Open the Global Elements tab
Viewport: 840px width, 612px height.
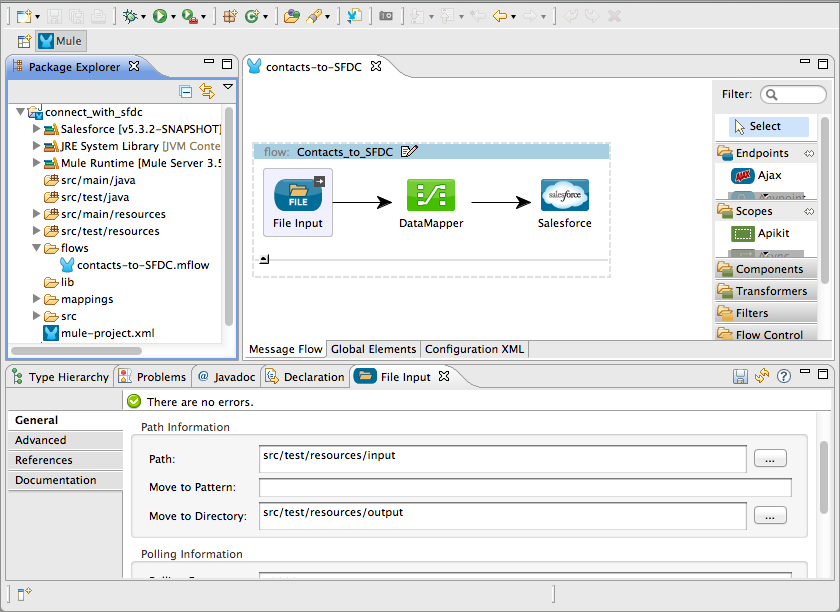click(x=373, y=349)
